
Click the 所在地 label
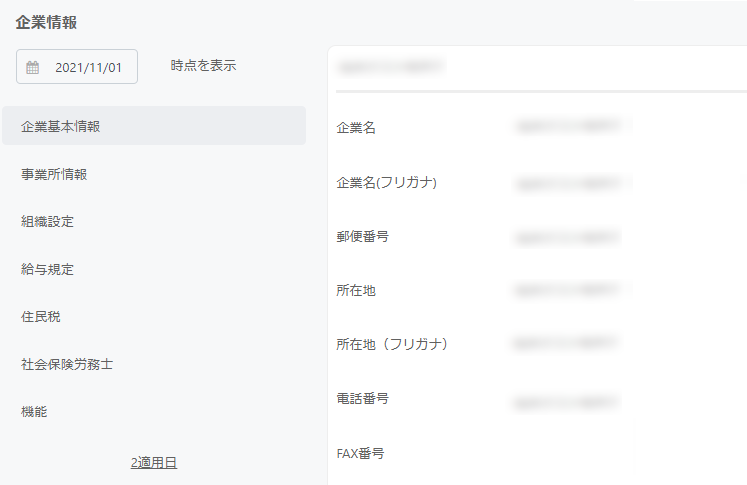[x=356, y=290]
